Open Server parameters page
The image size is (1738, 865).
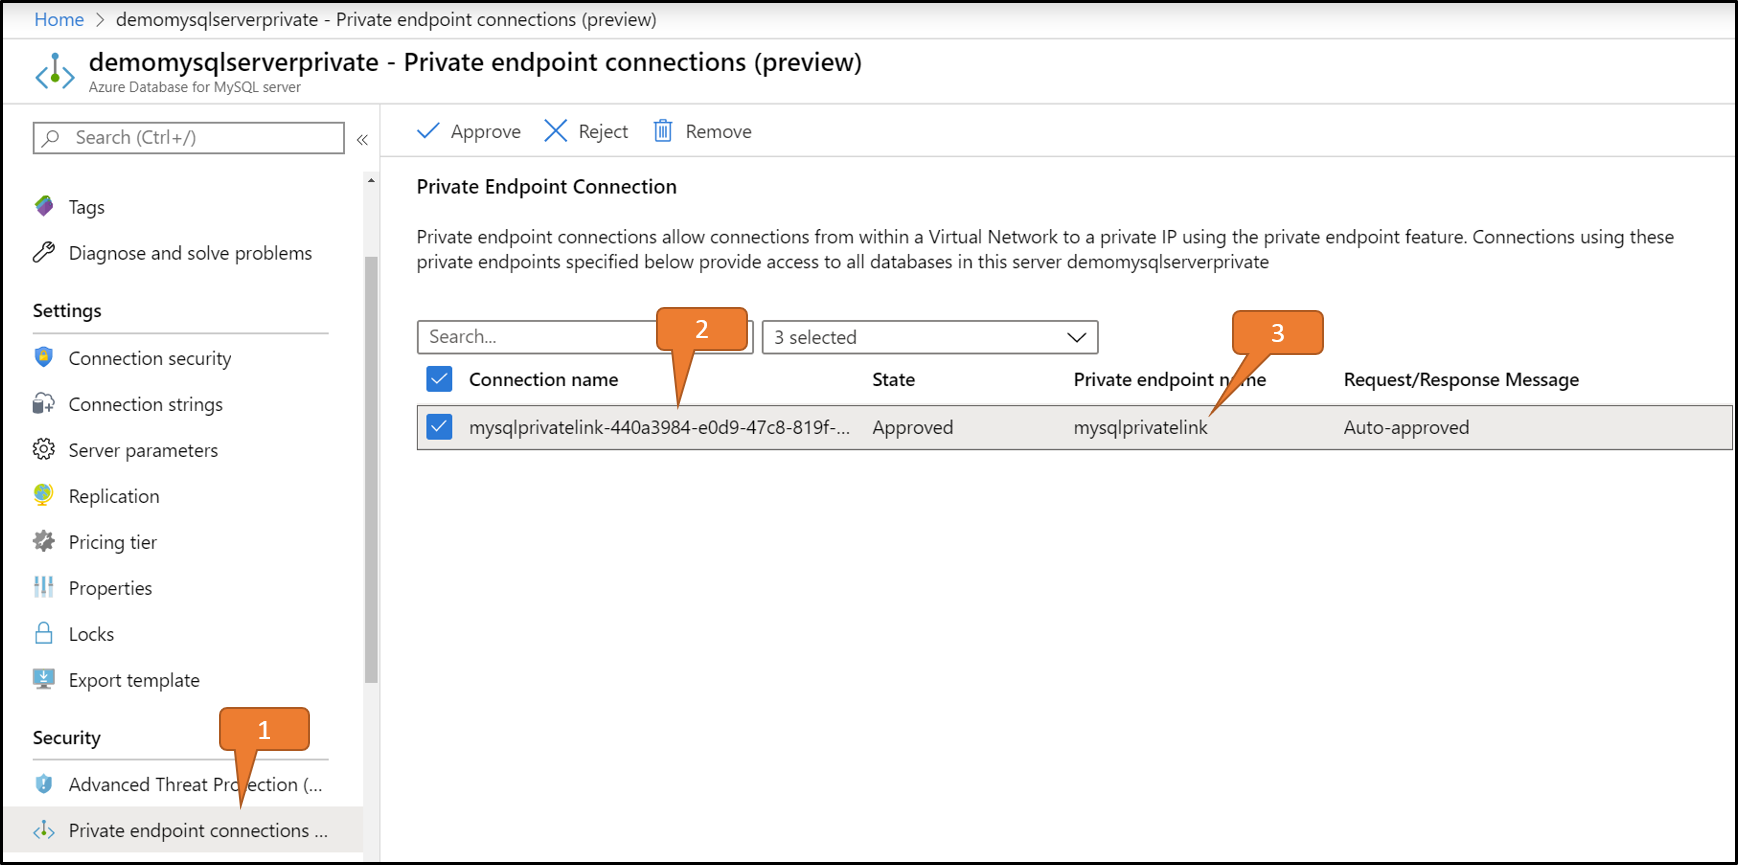[x=143, y=450]
